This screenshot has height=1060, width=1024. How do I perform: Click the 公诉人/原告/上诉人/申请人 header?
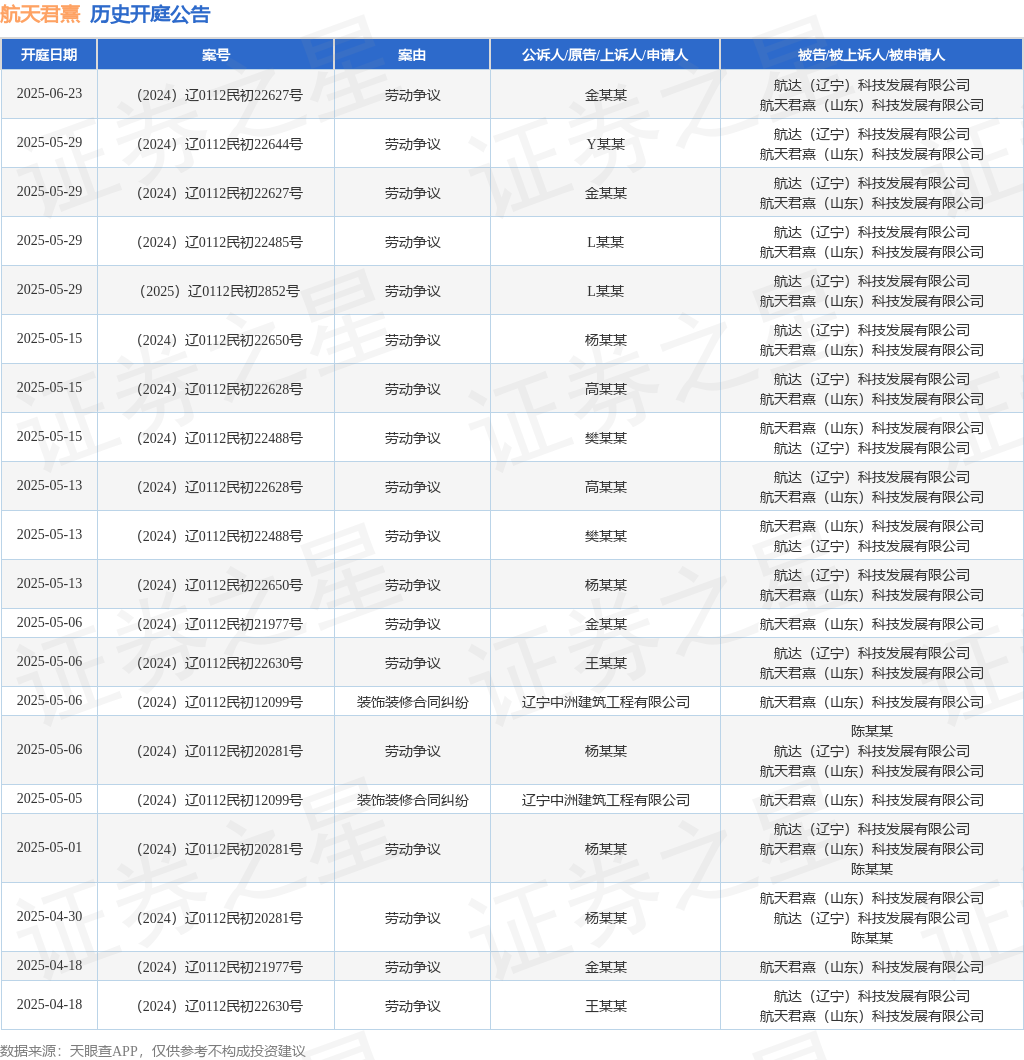(x=605, y=55)
